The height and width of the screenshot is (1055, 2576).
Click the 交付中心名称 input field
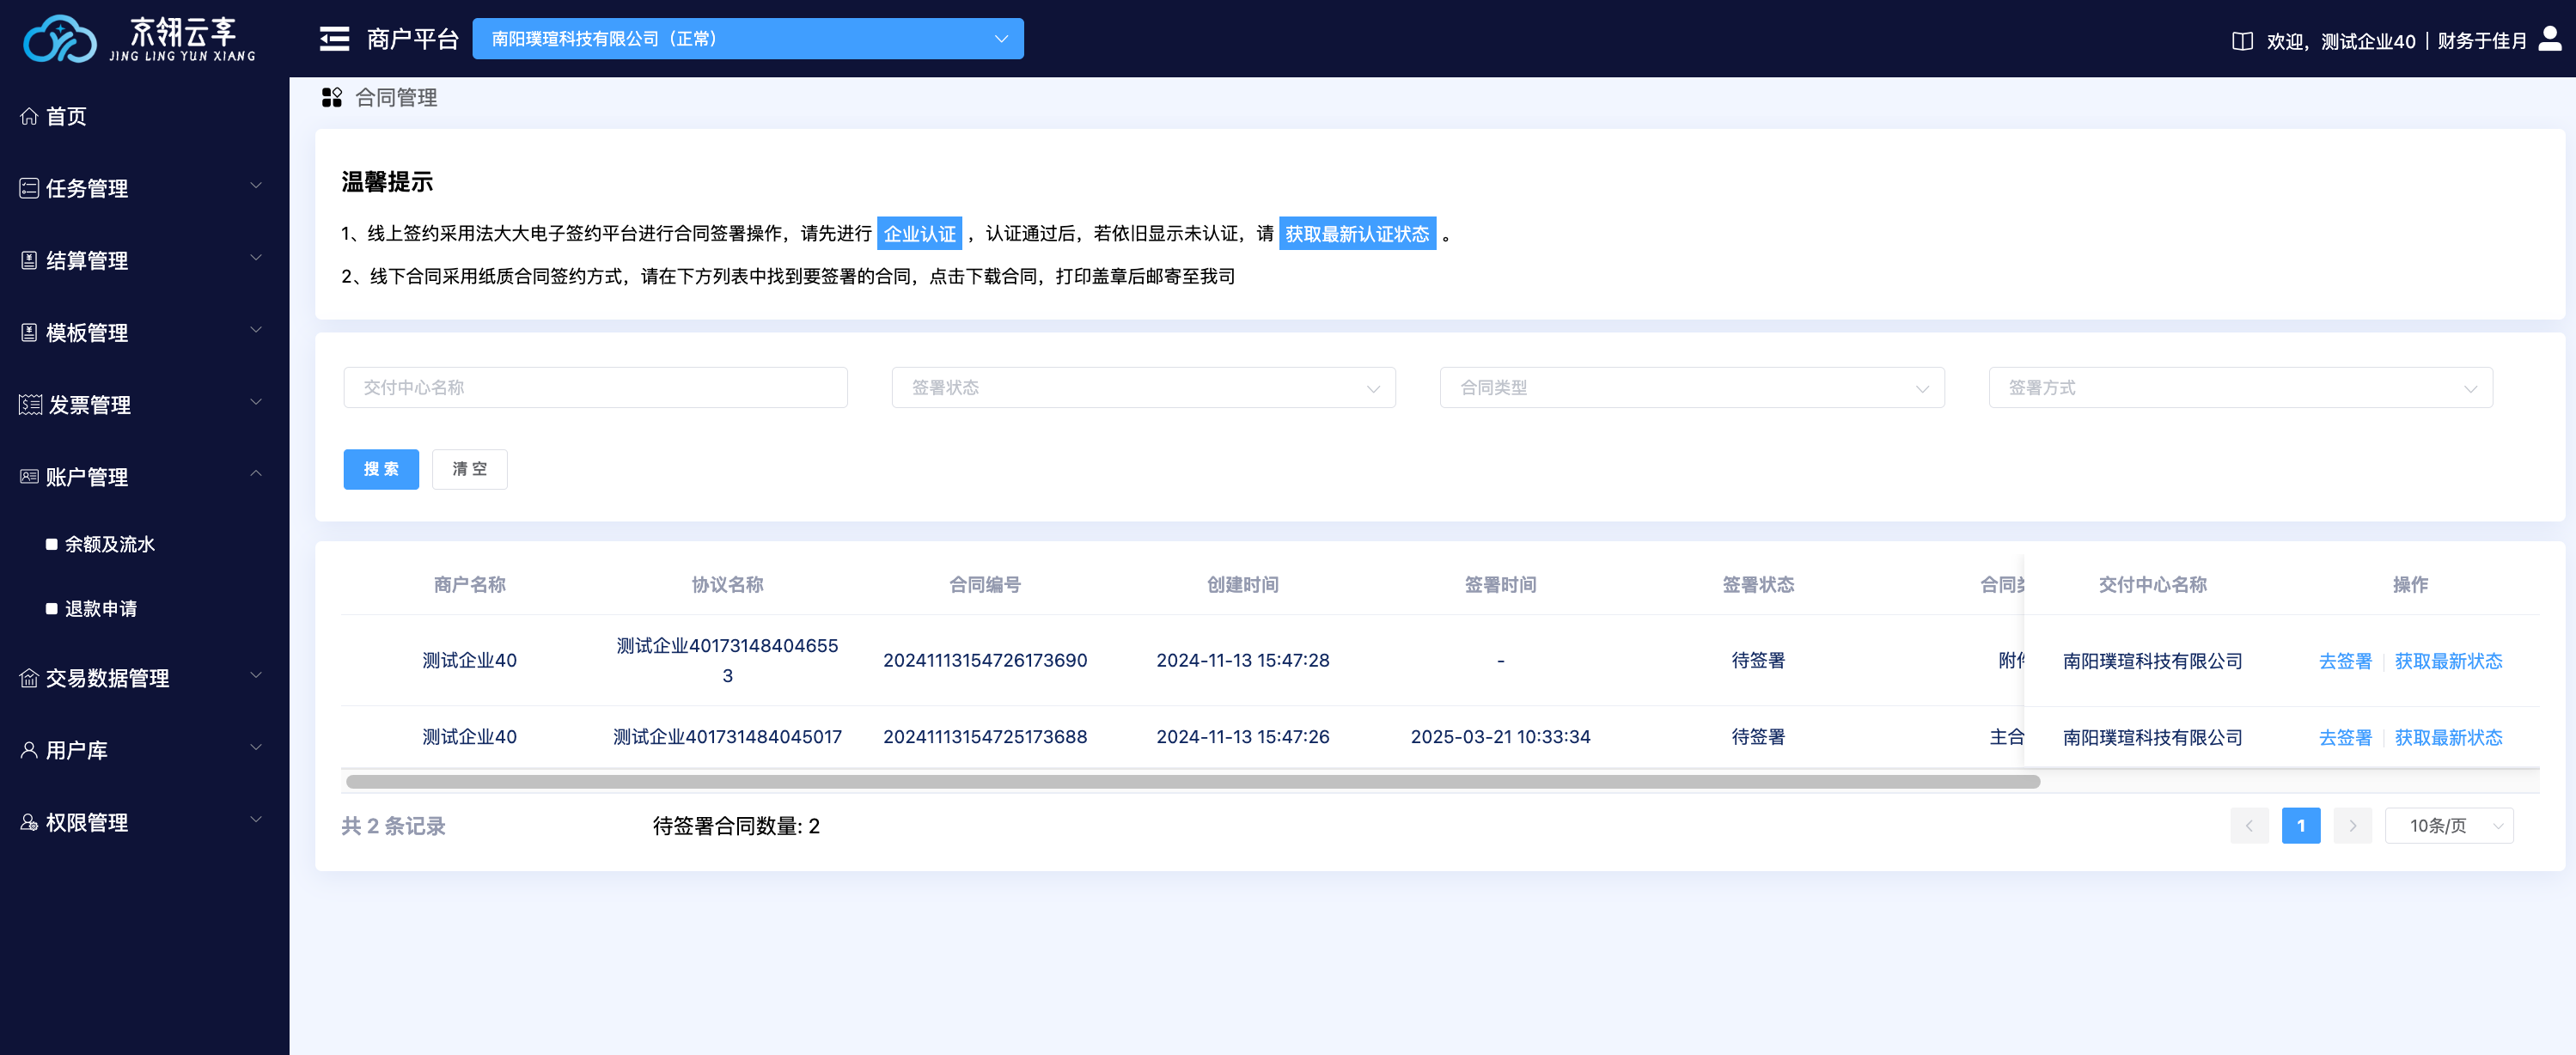point(595,388)
